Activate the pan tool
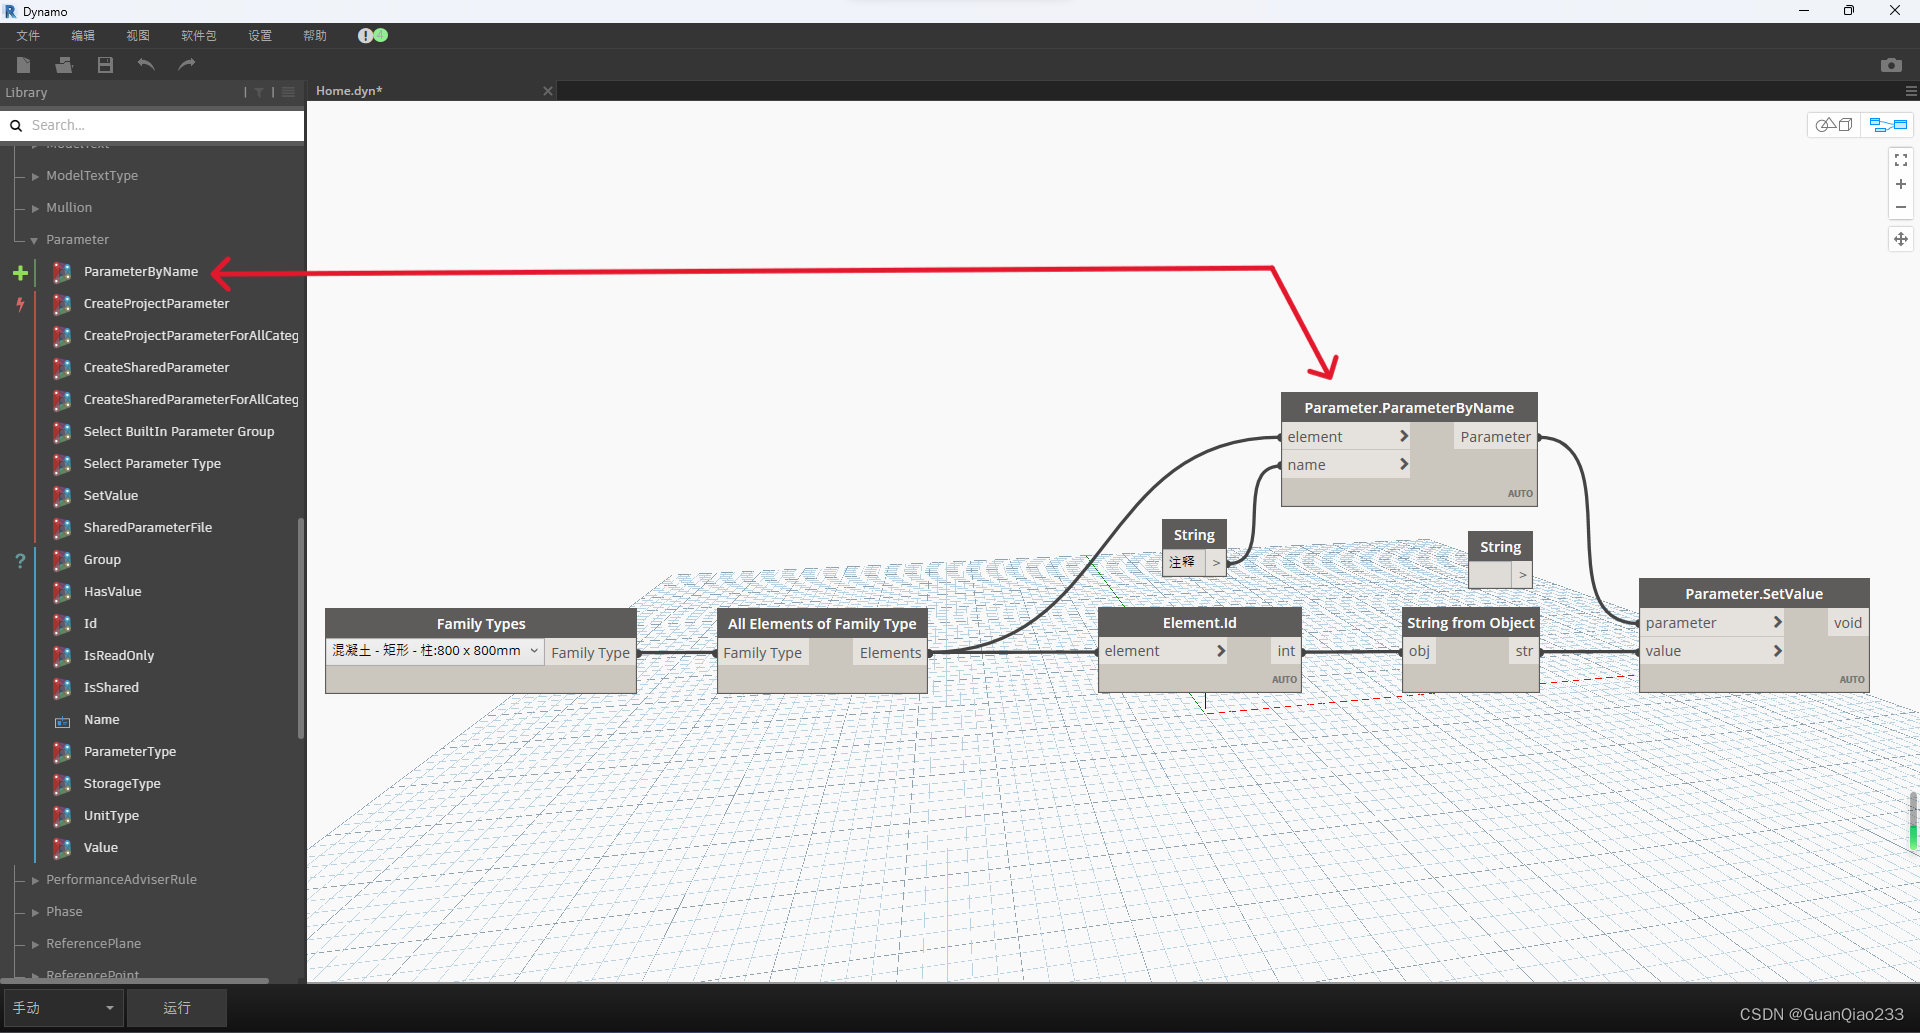This screenshot has width=1920, height=1033. click(x=1901, y=239)
